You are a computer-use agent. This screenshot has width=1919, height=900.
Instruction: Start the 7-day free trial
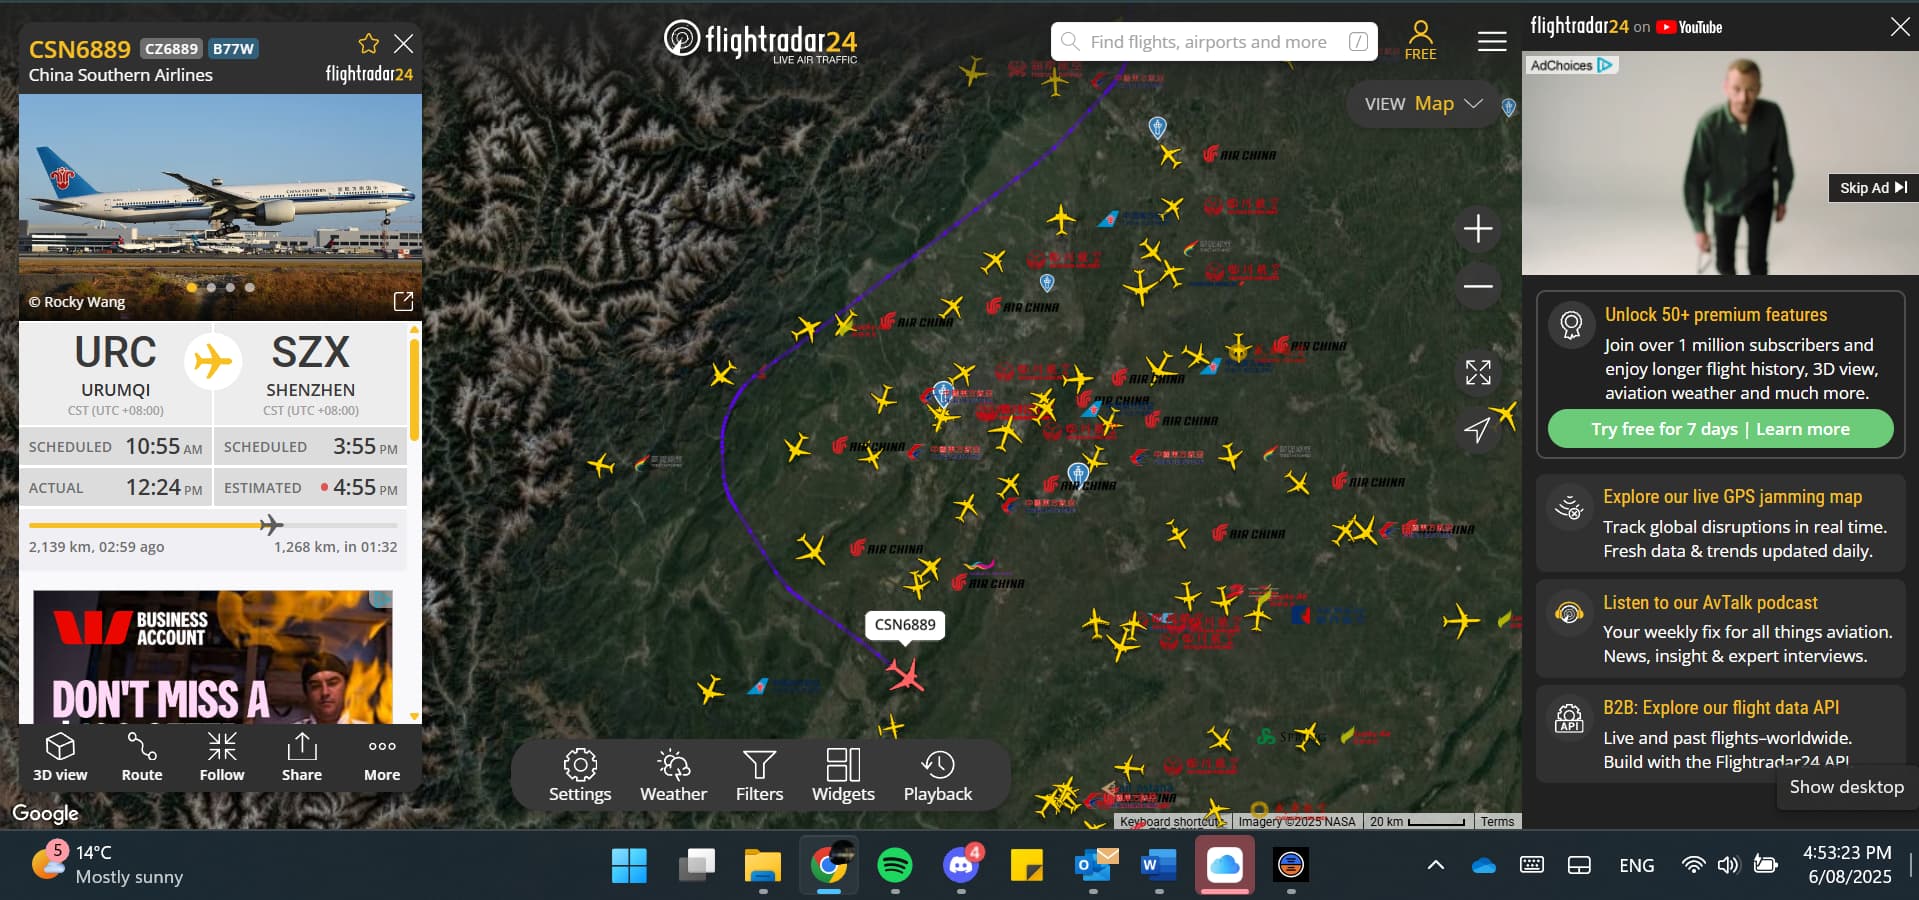[1664, 429]
